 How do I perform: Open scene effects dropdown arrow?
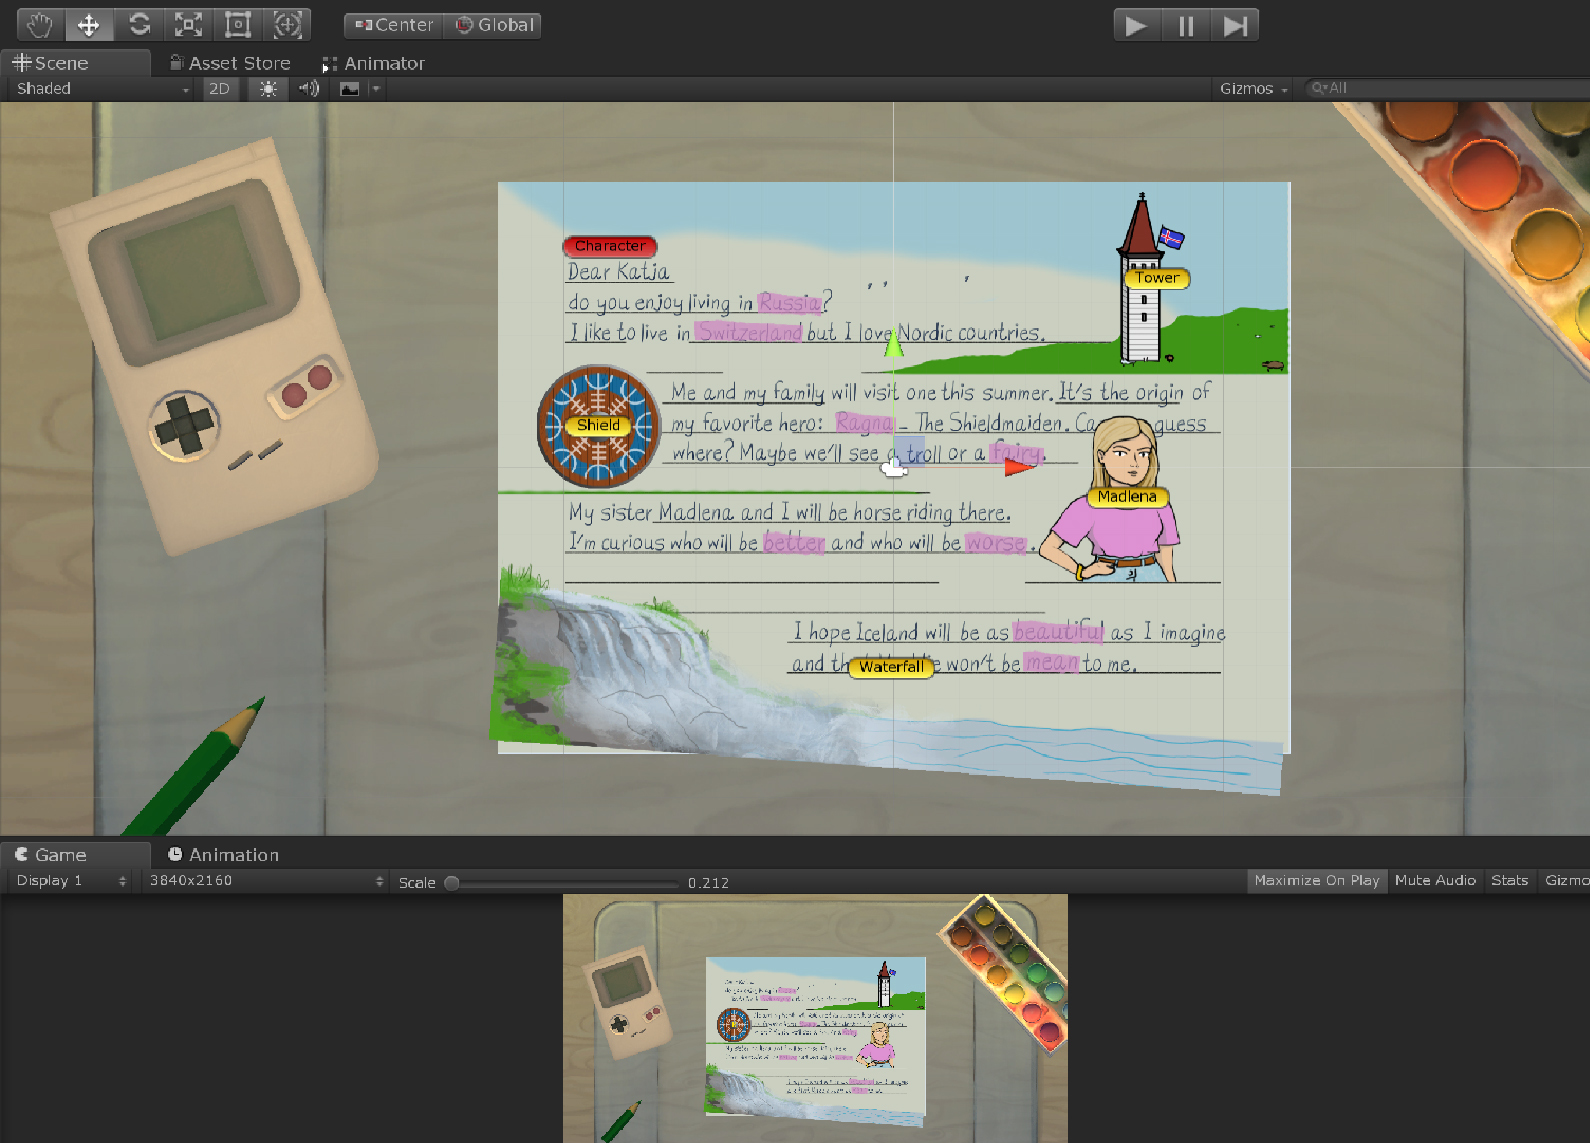pos(376,88)
